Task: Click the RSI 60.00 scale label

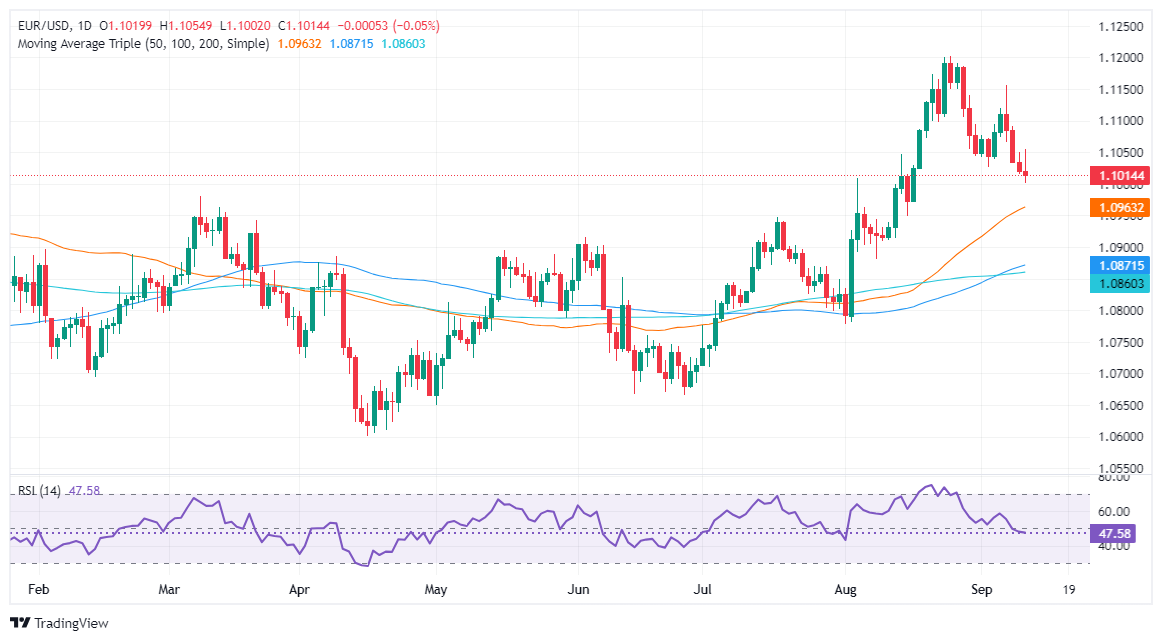Action: 1114,511
